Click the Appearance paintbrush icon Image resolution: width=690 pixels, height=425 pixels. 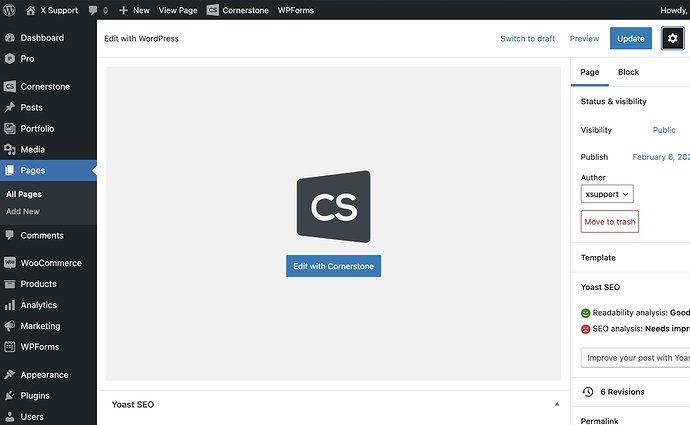(x=10, y=374)
